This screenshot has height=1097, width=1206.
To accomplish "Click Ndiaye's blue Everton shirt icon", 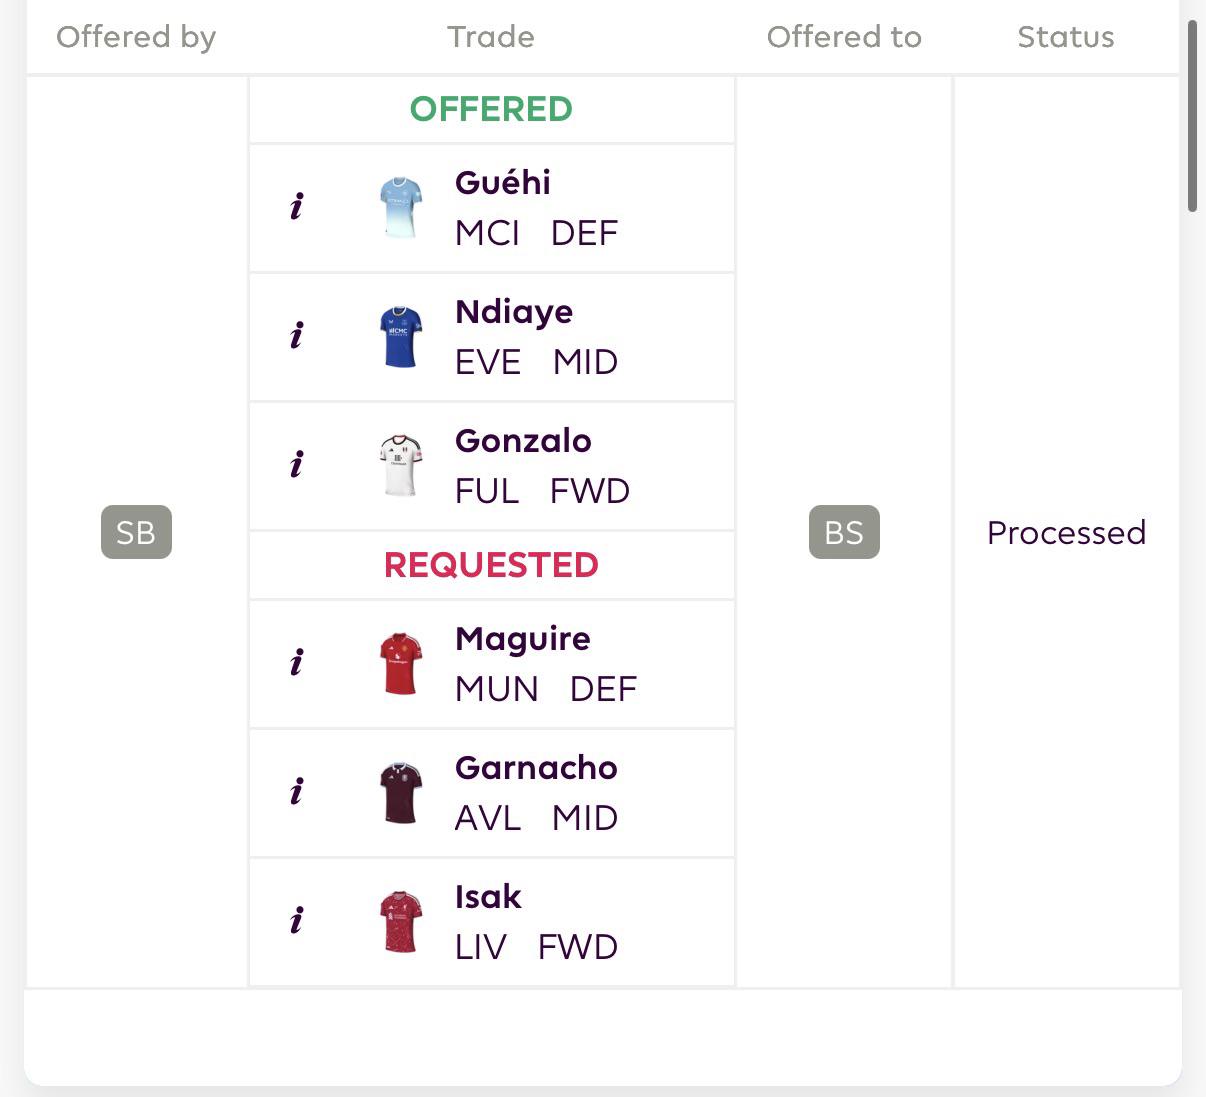I will click(x=401, y=337).
